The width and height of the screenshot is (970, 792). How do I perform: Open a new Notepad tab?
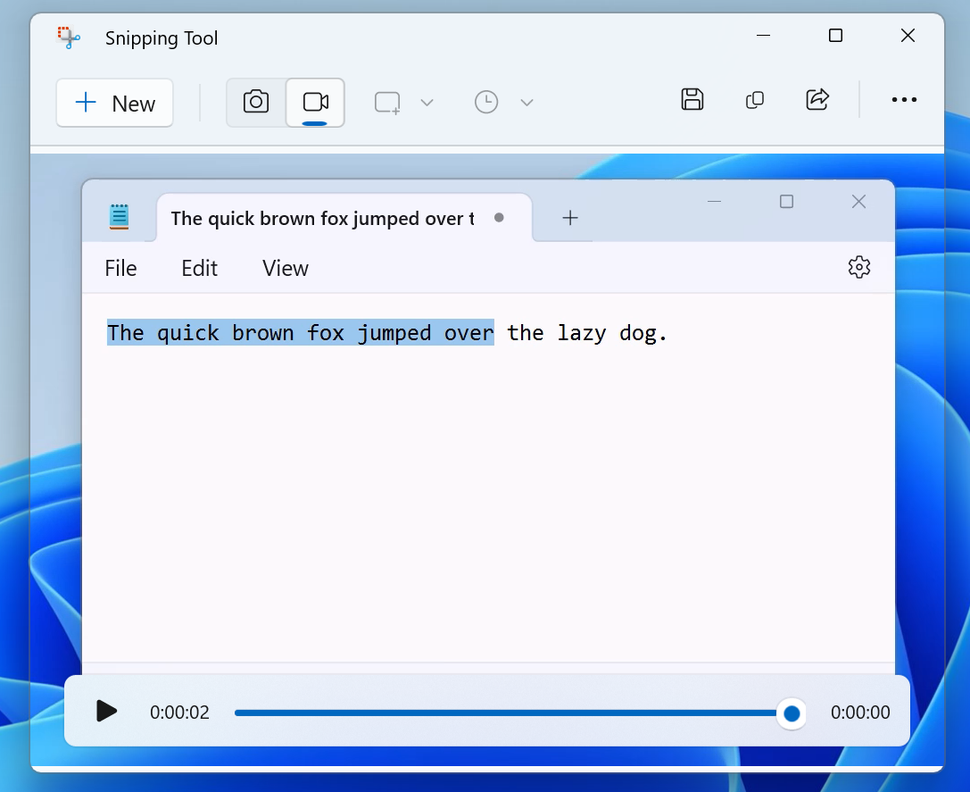click(570, 217)
